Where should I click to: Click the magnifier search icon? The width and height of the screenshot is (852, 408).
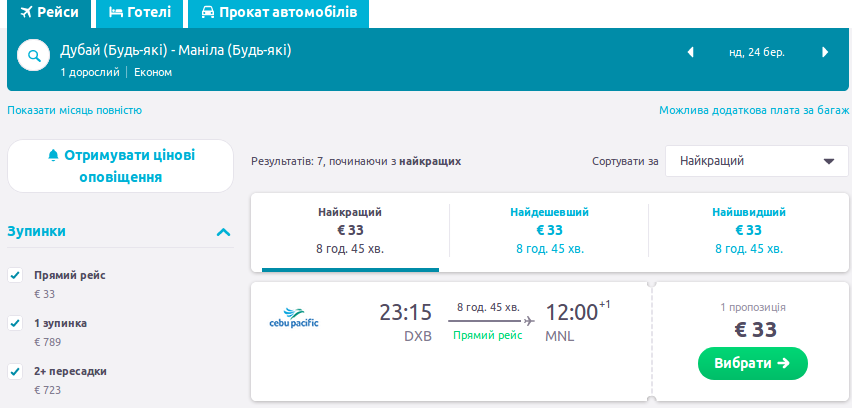[x=33, y=57]
